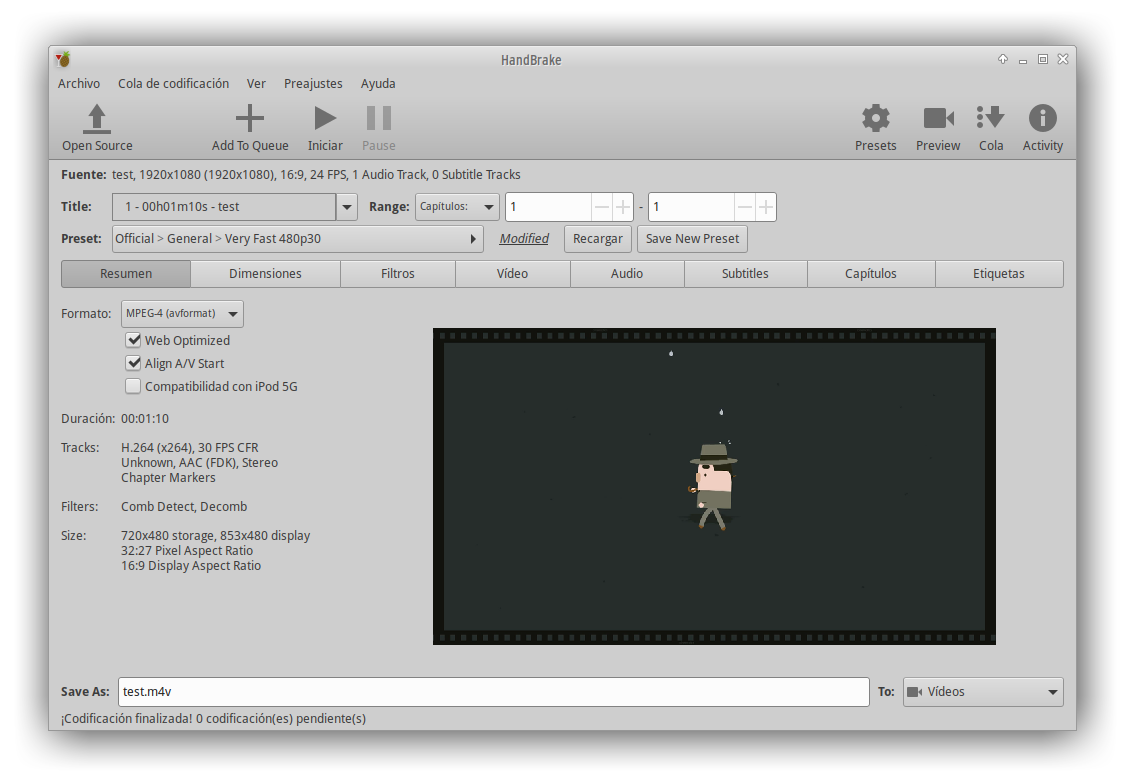
Task: Click the Save As filename field
Action: coord(493,692)
